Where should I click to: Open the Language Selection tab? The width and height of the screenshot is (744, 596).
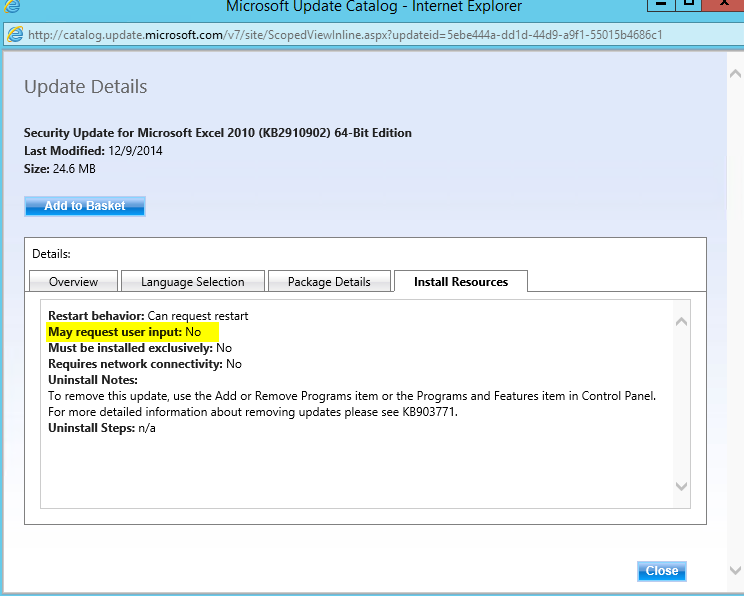[193, 281]
